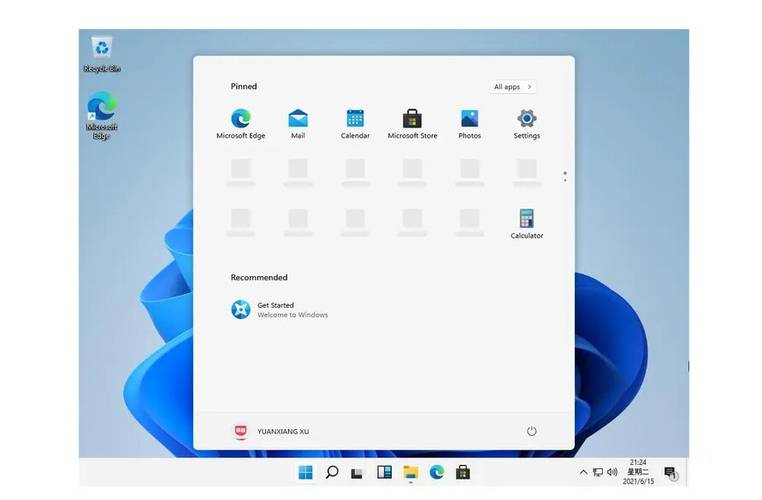Viewport: 762px width, 500px height.
Task: Open Microsoft Store from the taskbar
Action: pos(463,472)
